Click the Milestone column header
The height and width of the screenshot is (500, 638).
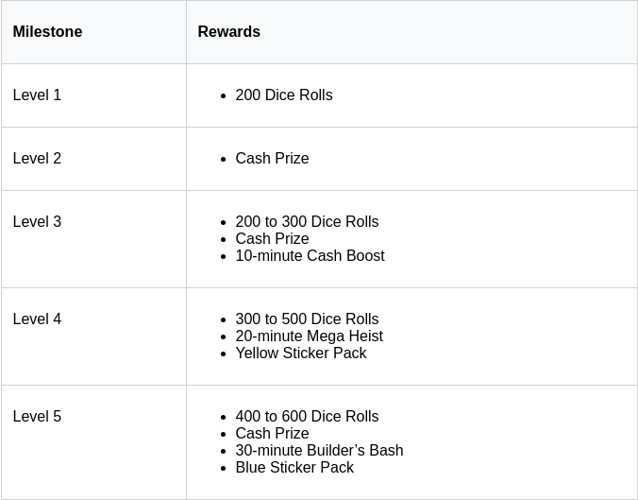47,32
